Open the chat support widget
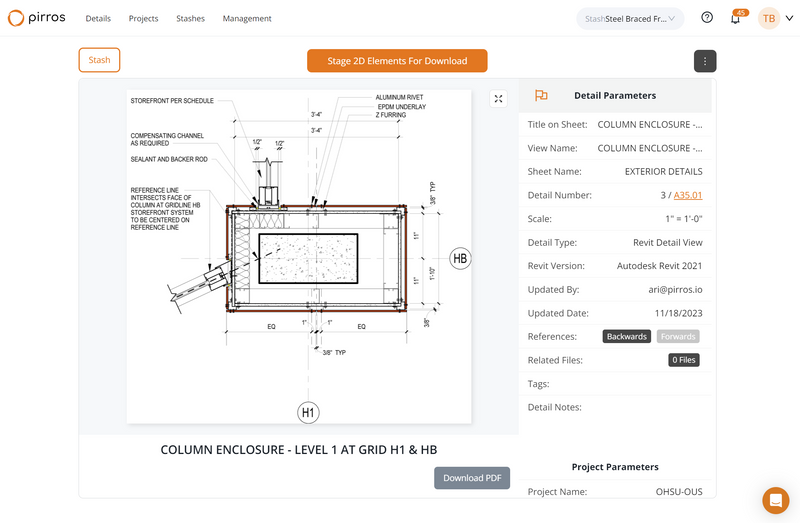The width and height of the screenshot is (800, 523). (x=775, y=500)
